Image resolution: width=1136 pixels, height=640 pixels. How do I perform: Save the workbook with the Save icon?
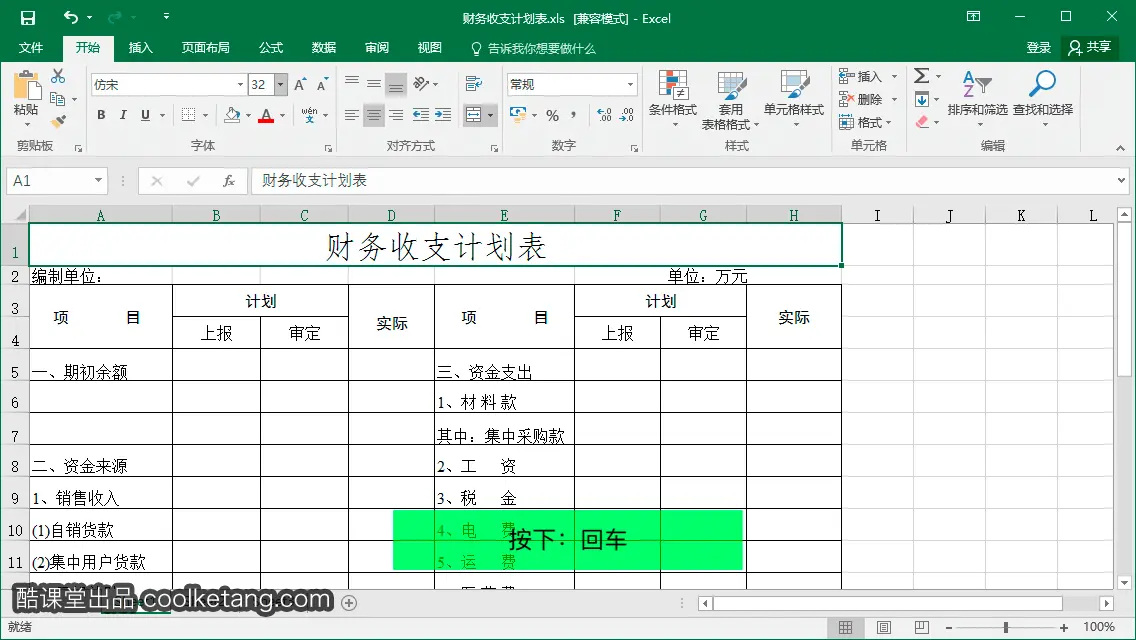click(x=28, y=17)
